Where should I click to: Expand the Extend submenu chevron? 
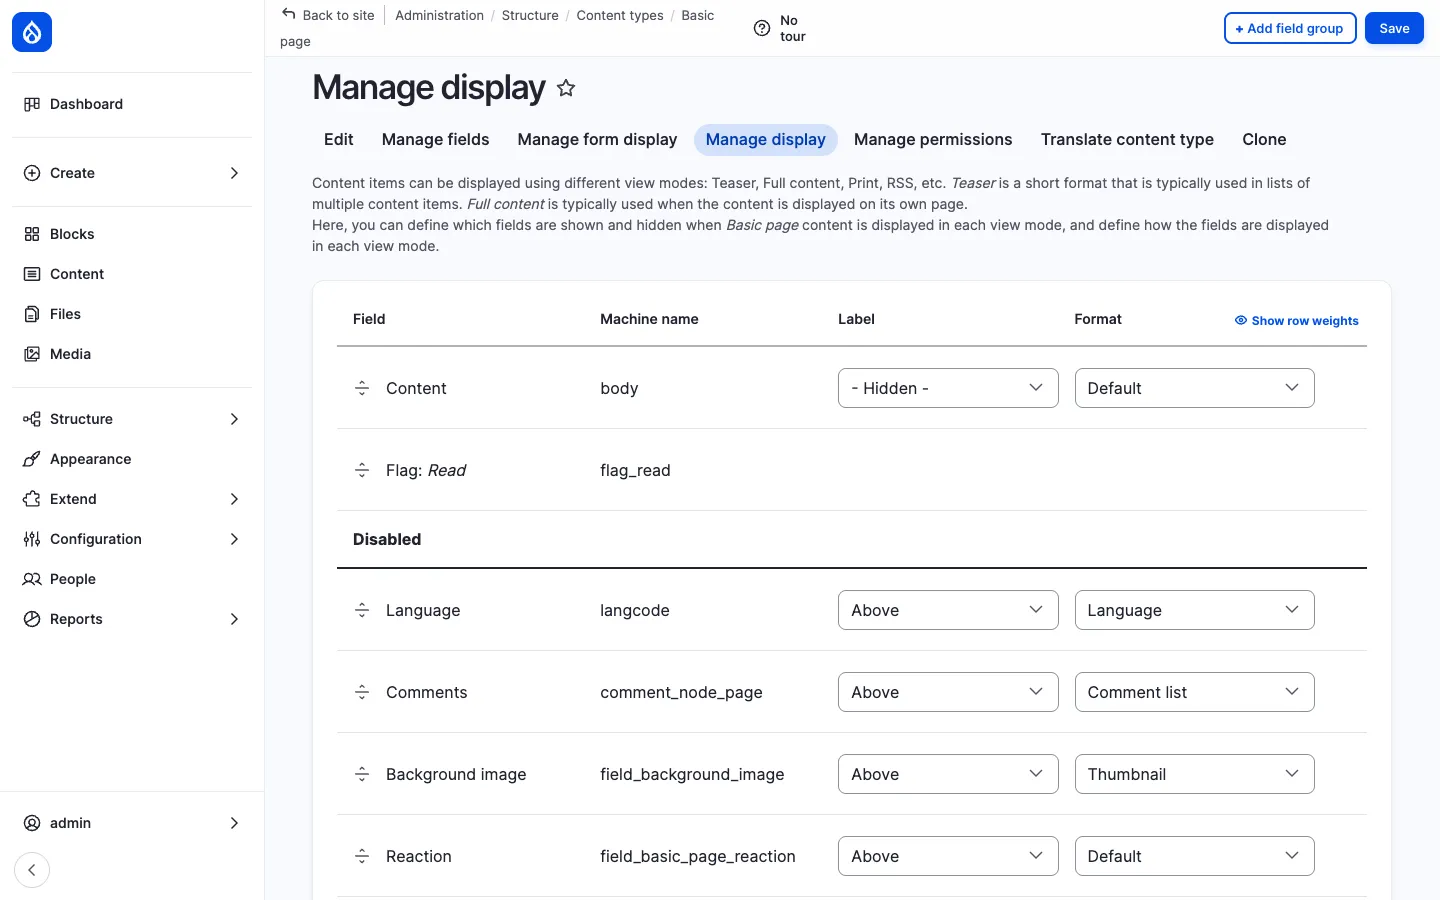click(x=234, y=499)
